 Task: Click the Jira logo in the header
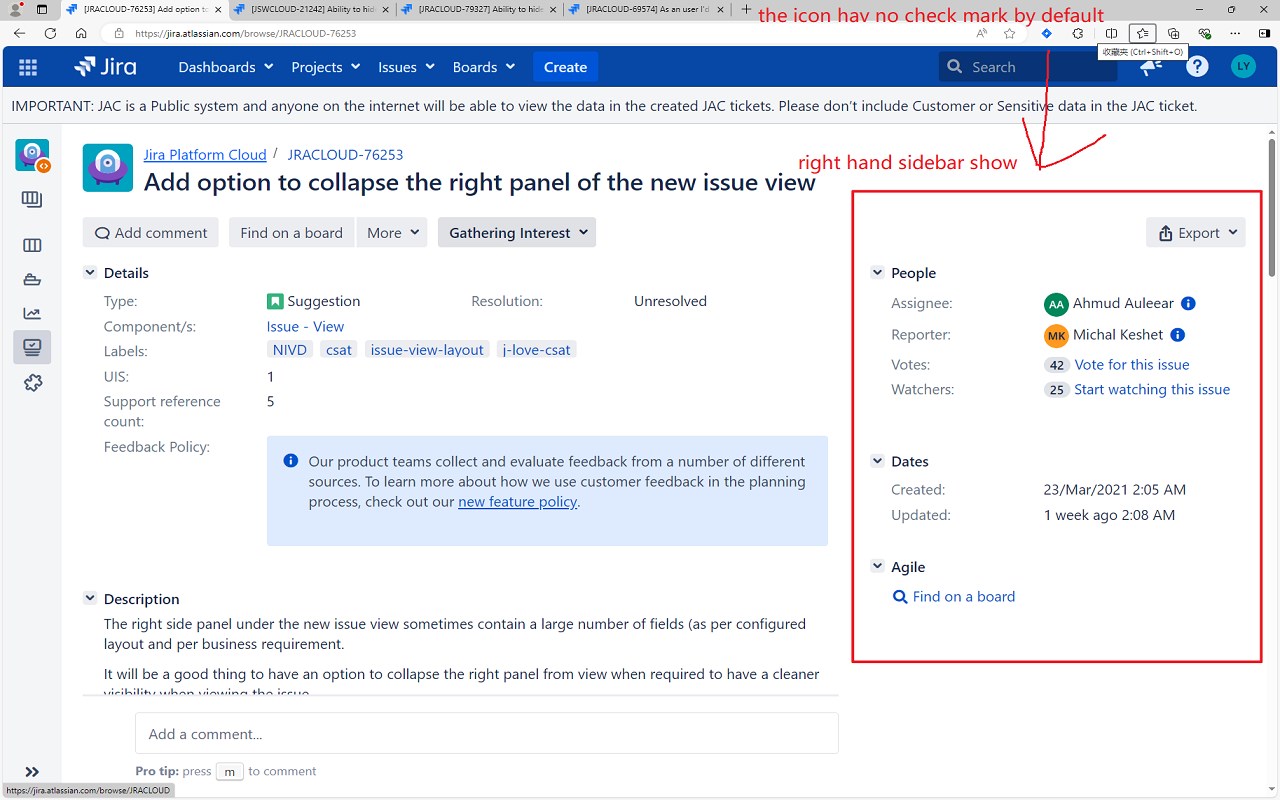click(106, 67)
